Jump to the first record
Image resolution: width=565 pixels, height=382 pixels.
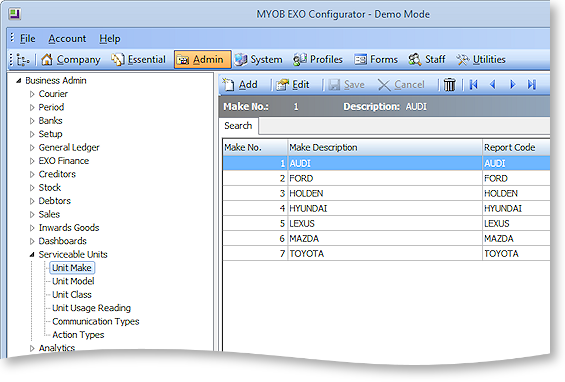473,85
